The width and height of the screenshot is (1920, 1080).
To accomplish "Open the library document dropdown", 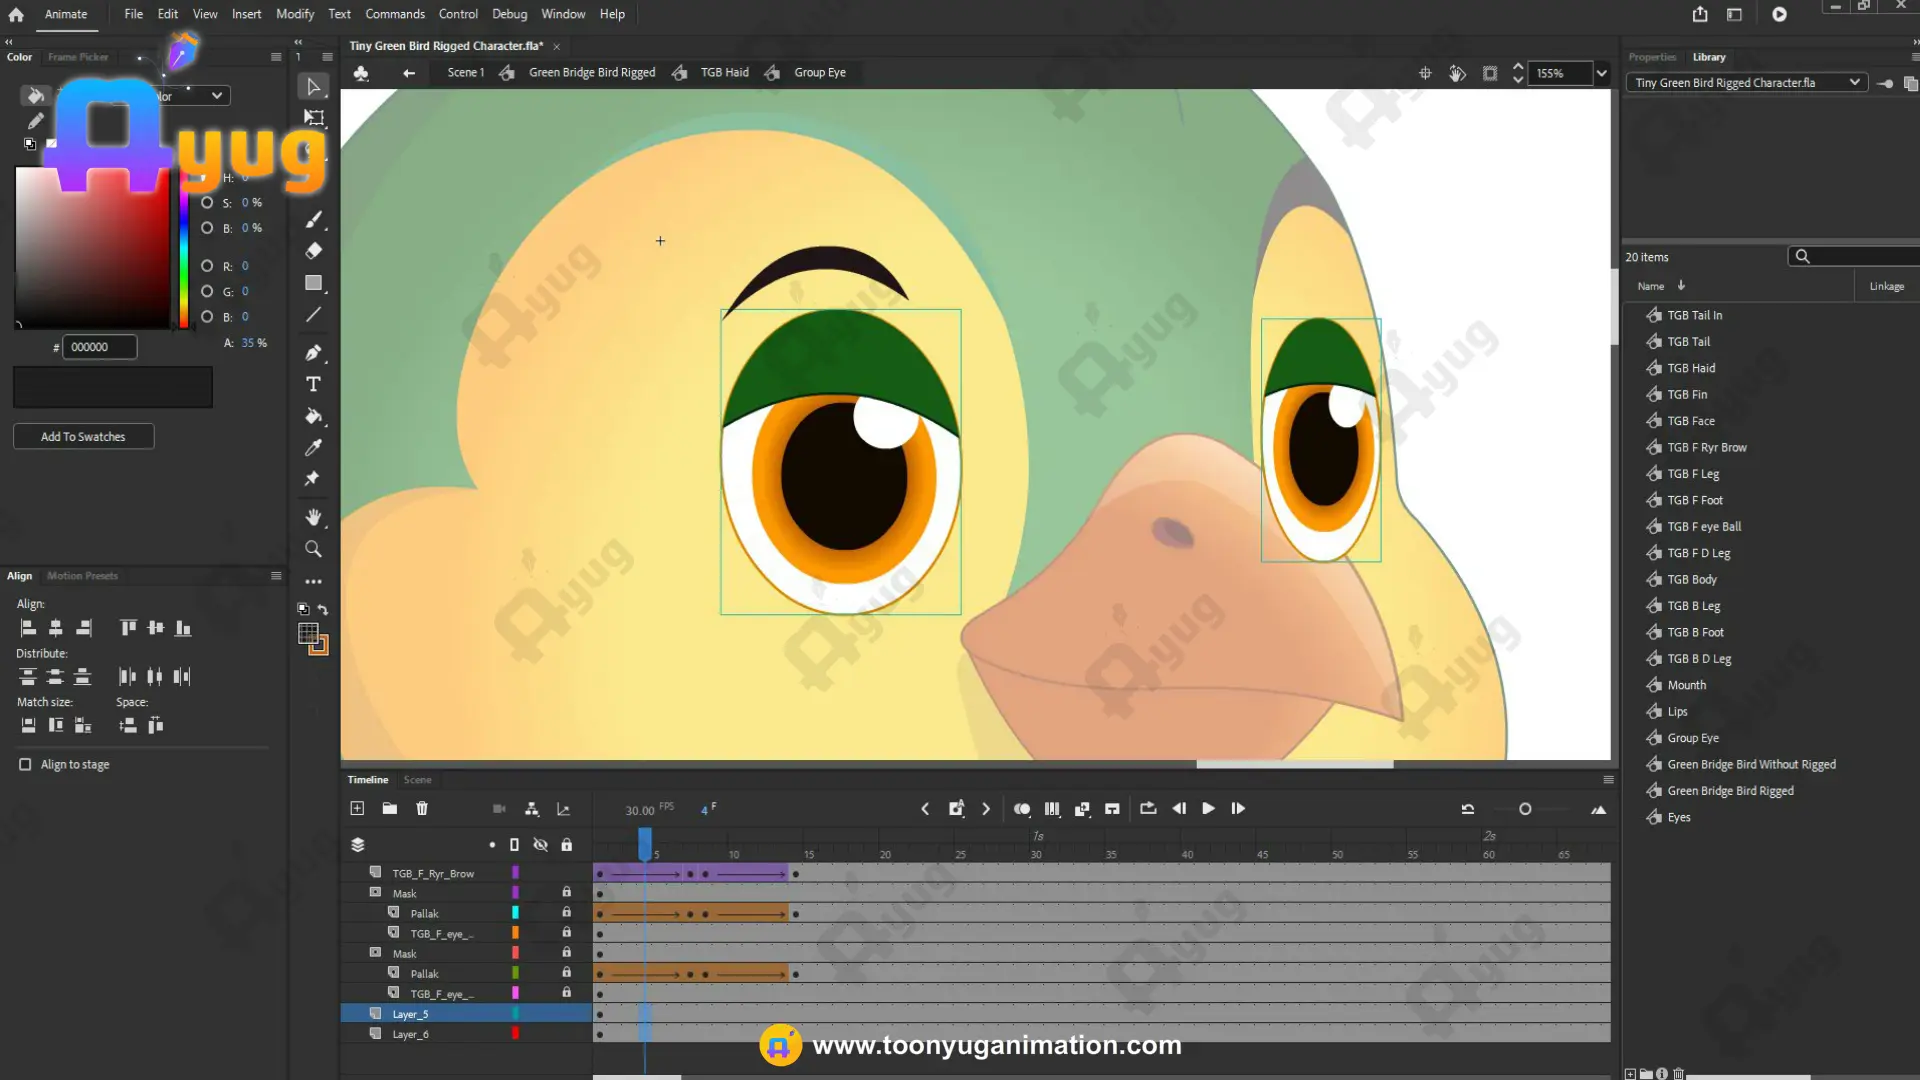I will click(x=1747, y=83).
